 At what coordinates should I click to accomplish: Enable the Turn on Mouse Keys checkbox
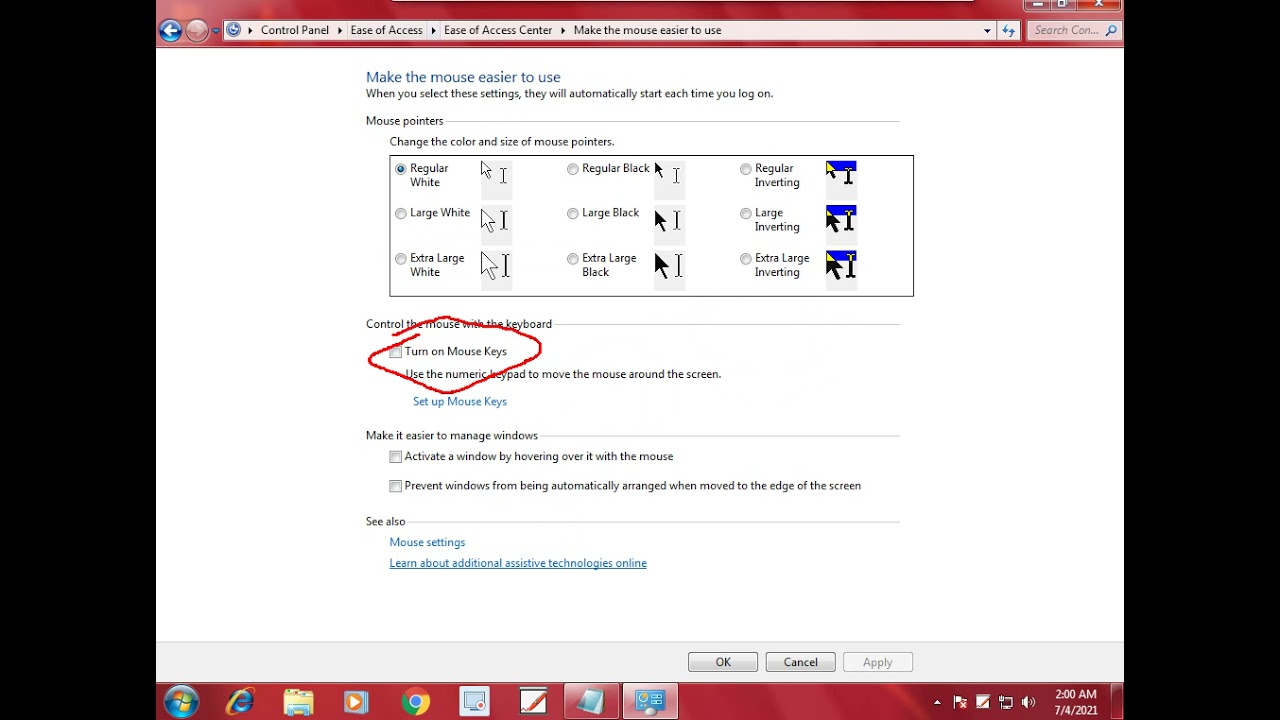pos(396,352)
